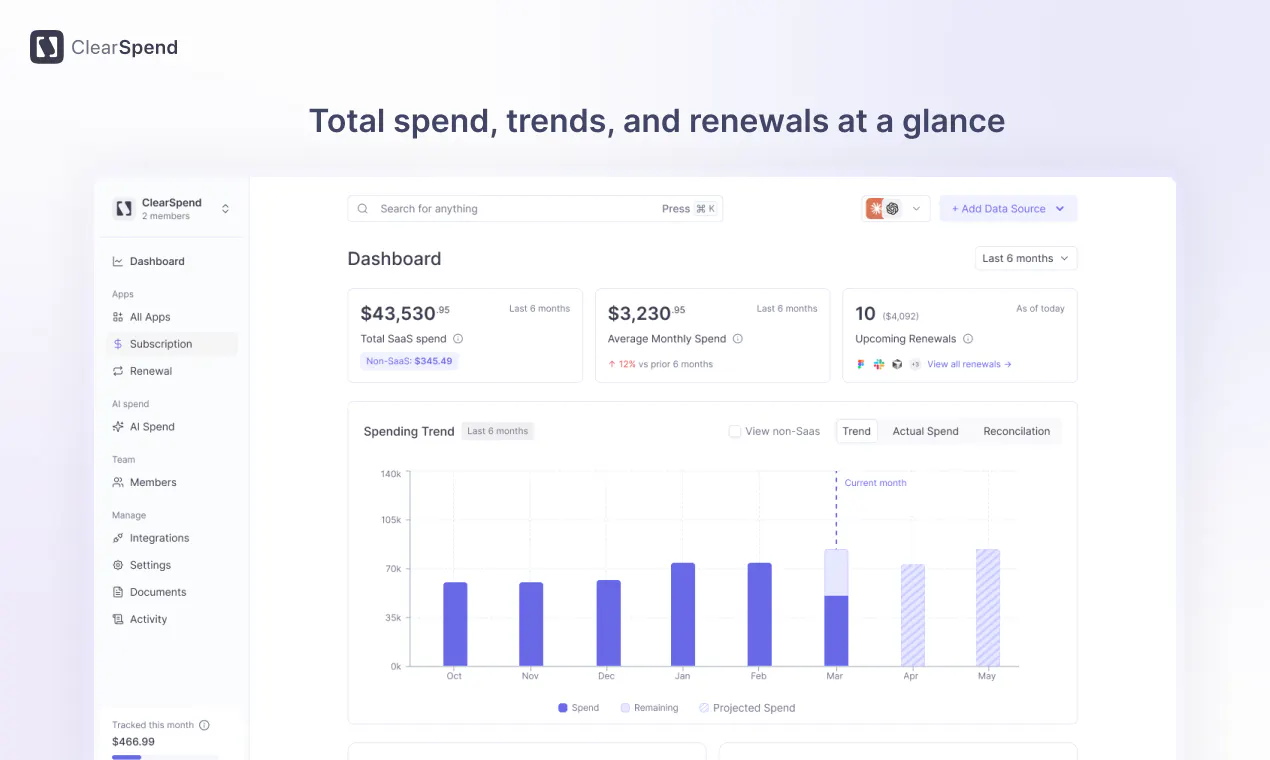Click the Figma logo in renewals card
The image size is (1270, 760).
click(x=861, y=364)
